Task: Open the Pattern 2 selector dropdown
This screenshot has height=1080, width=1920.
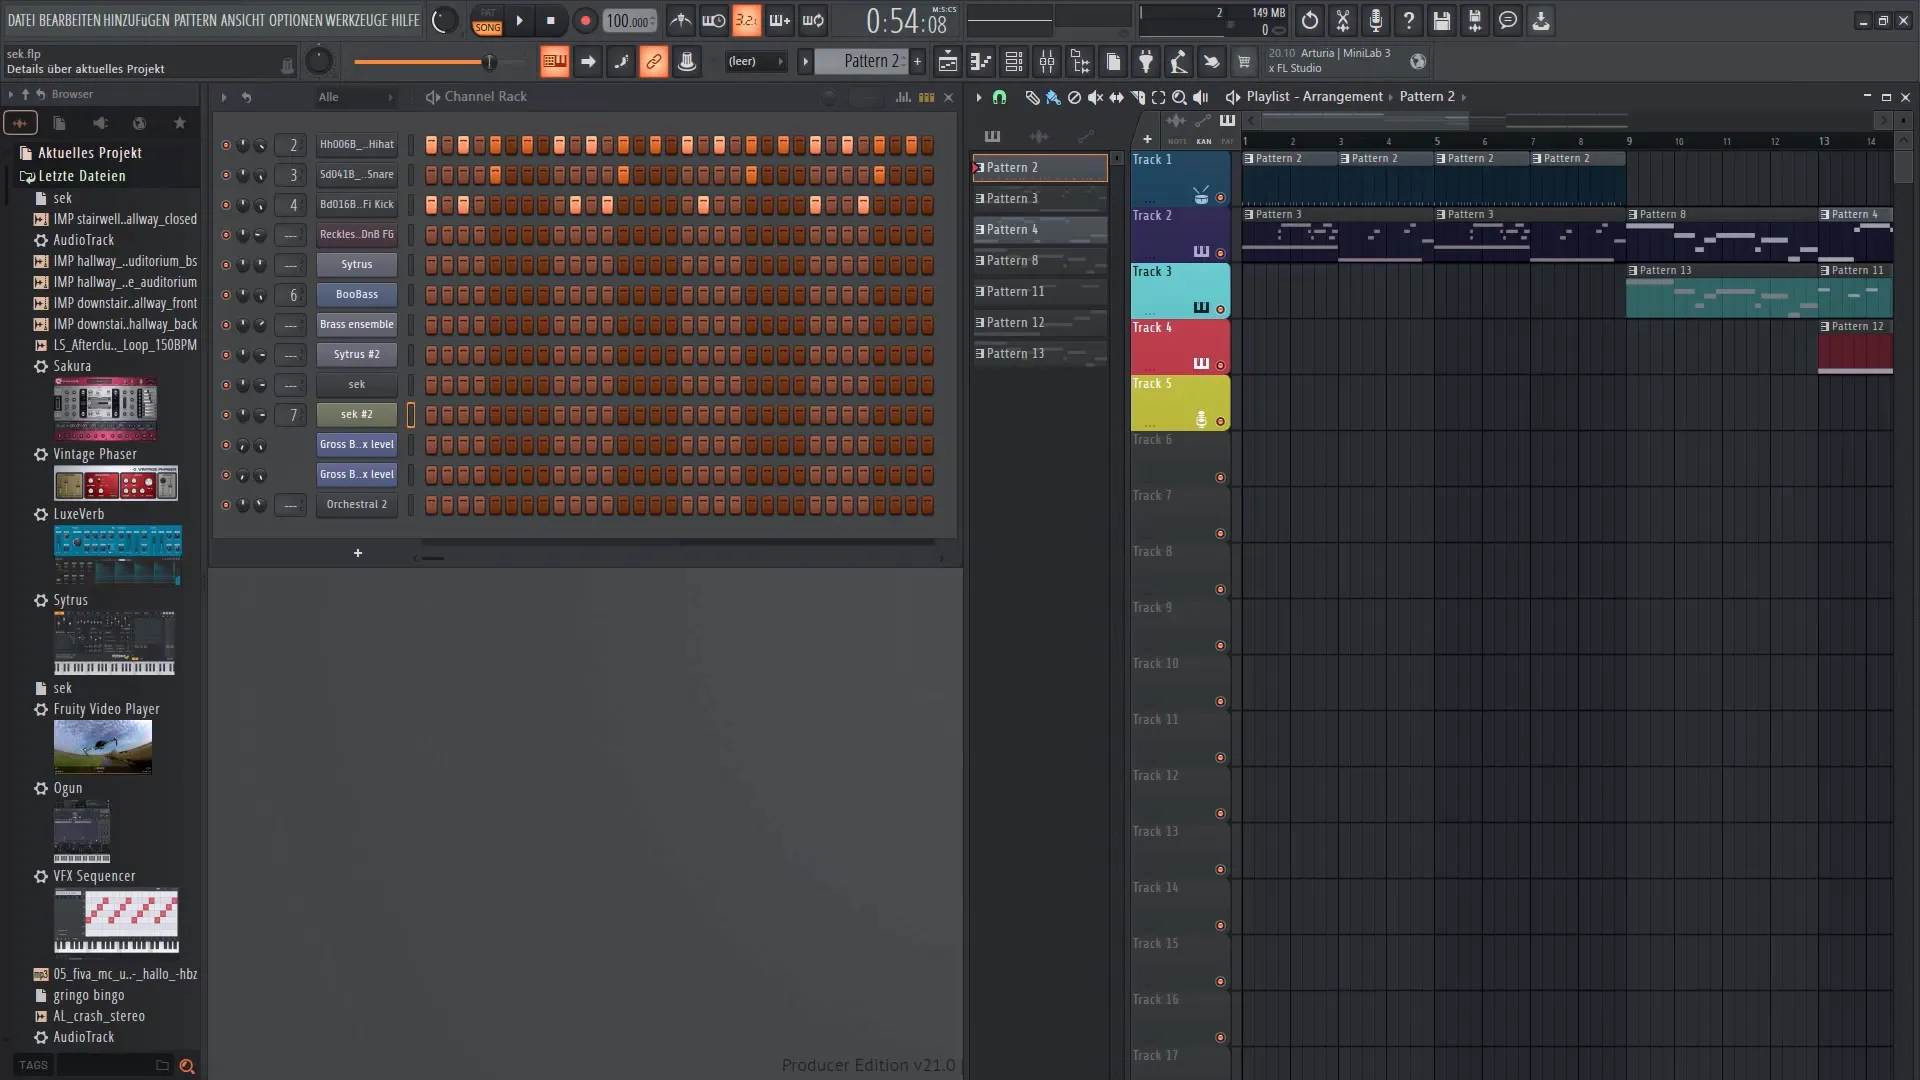Action: pos(861,62)
